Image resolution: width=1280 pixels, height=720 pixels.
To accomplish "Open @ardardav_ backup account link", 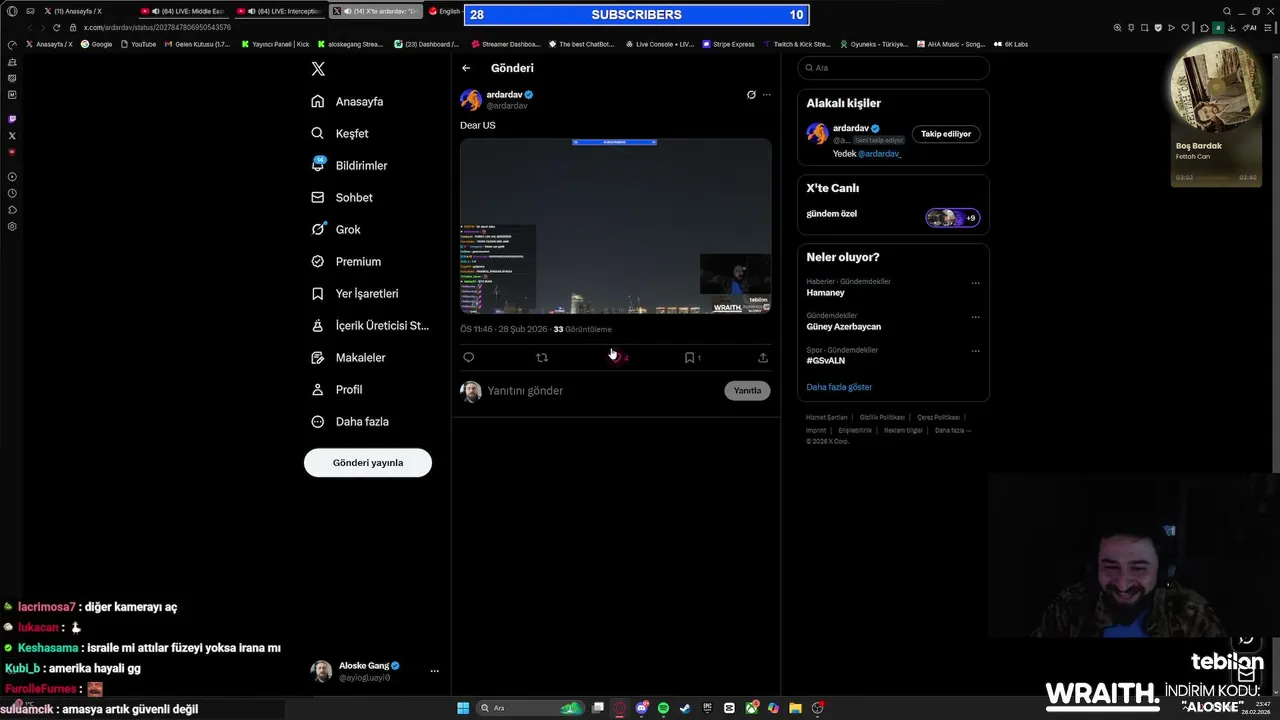I will (880, 154).
